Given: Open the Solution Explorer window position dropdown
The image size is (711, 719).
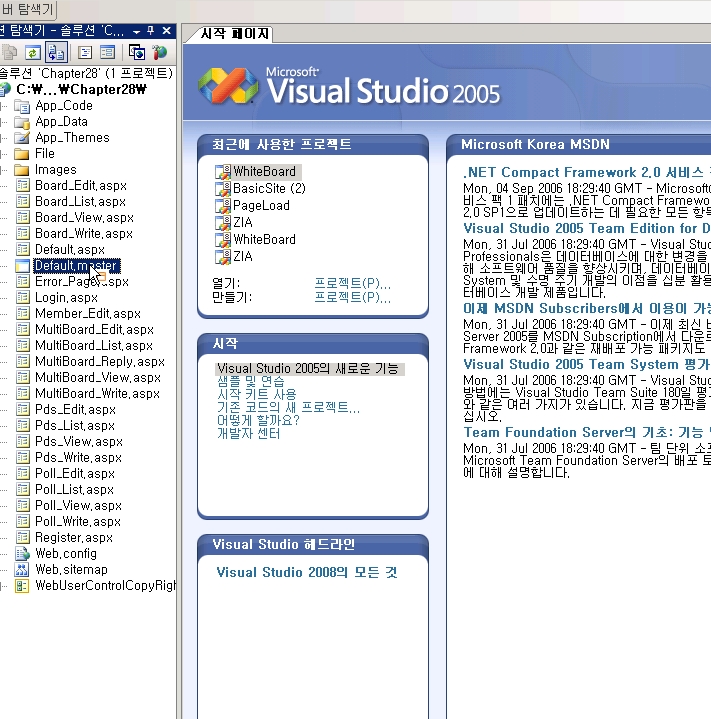Looking at the screenshot, I should point(137,32).
